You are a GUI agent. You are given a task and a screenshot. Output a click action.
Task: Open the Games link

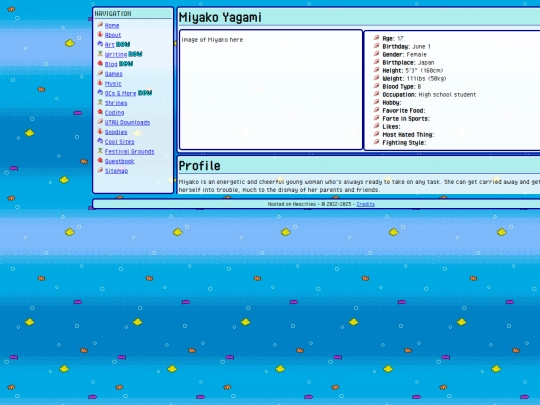click(x=113, y=74)
